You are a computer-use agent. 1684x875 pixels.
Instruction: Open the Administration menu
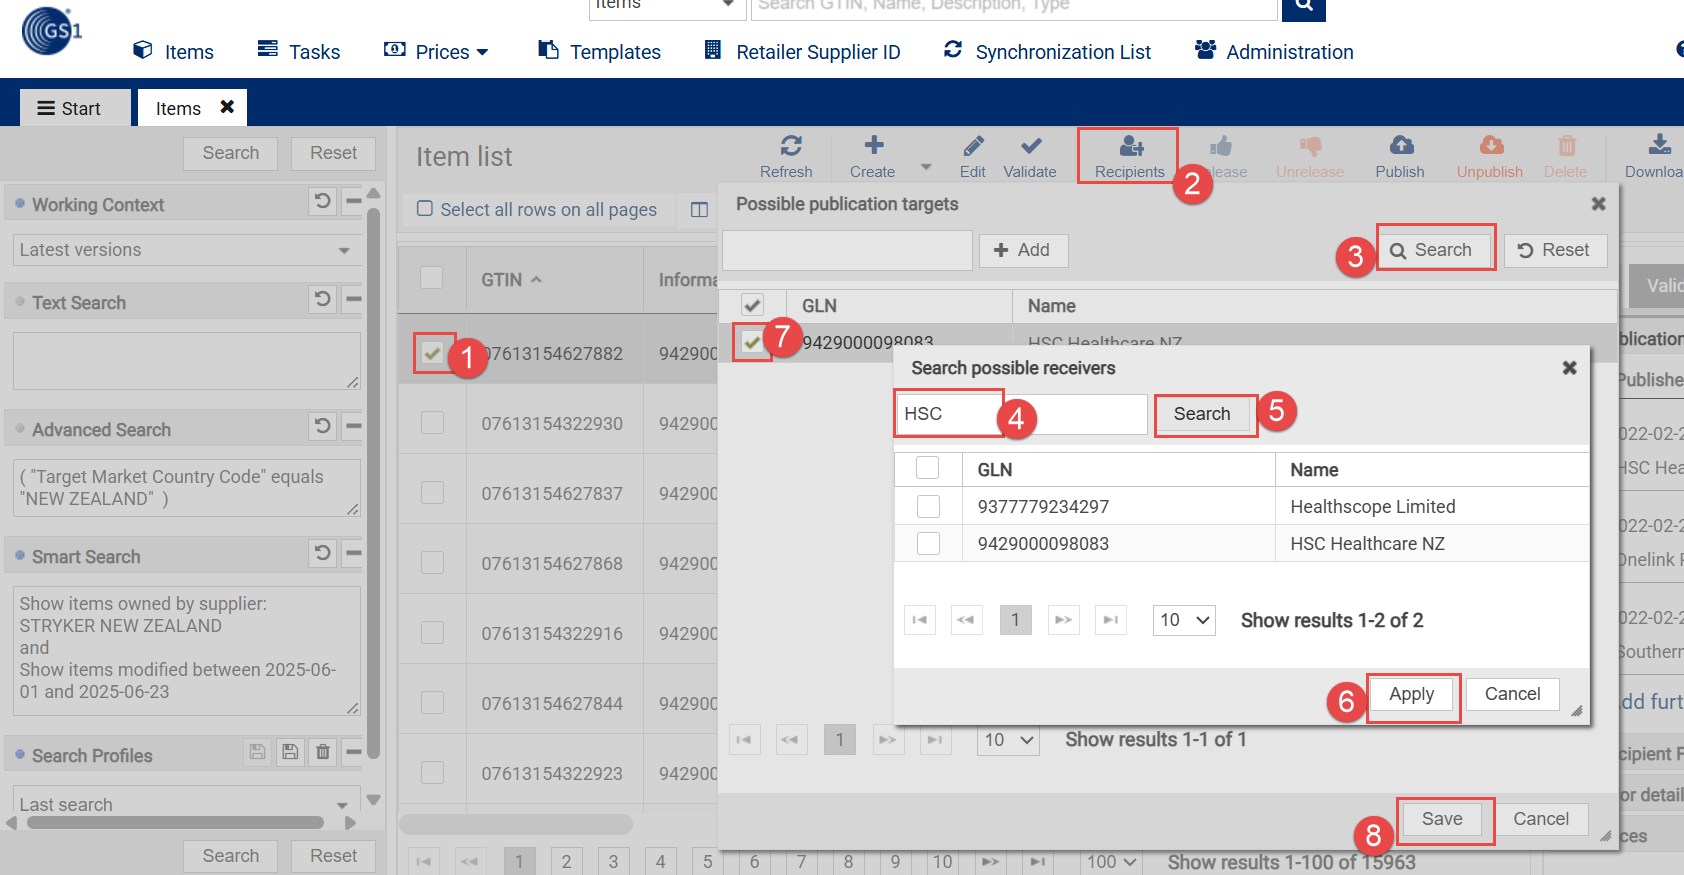1274,51
